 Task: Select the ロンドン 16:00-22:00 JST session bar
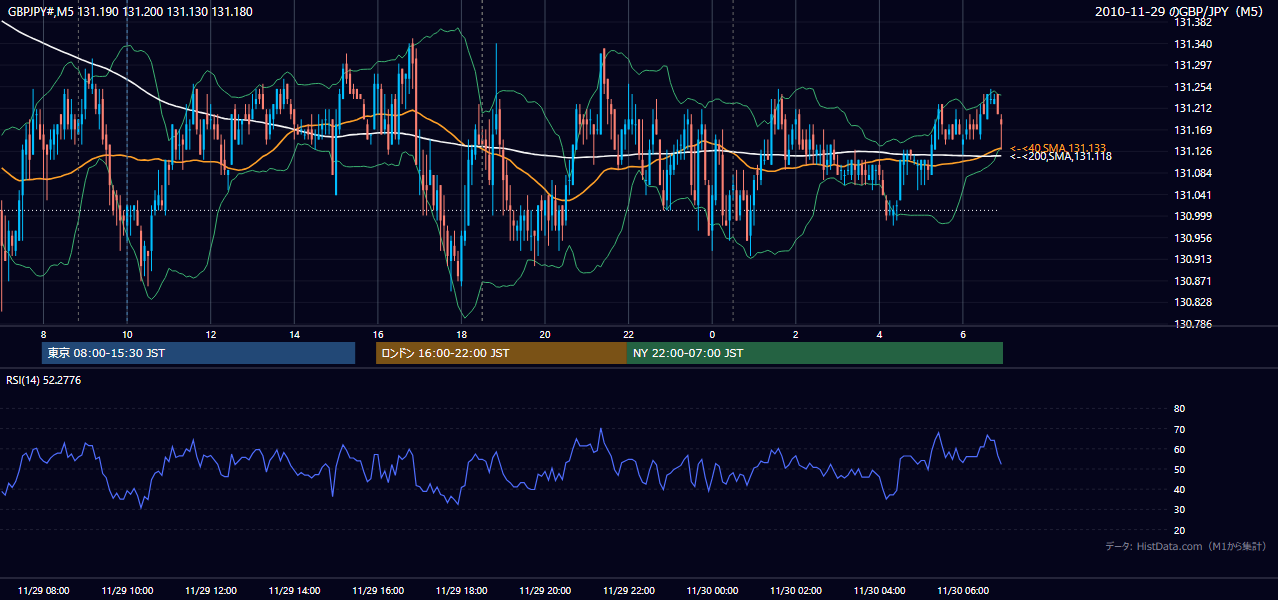click(501, 353)
